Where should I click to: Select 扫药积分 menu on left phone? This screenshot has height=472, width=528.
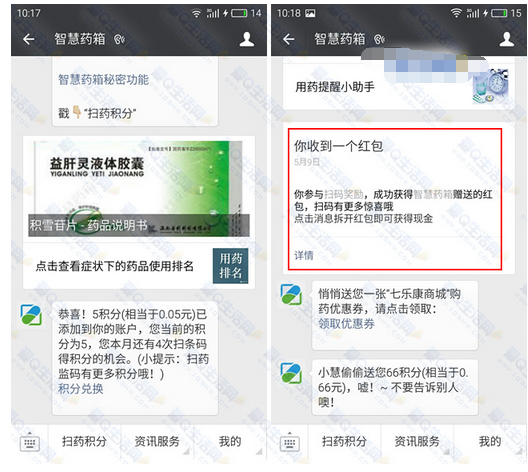pyautogui.click(x=85, y=441)
